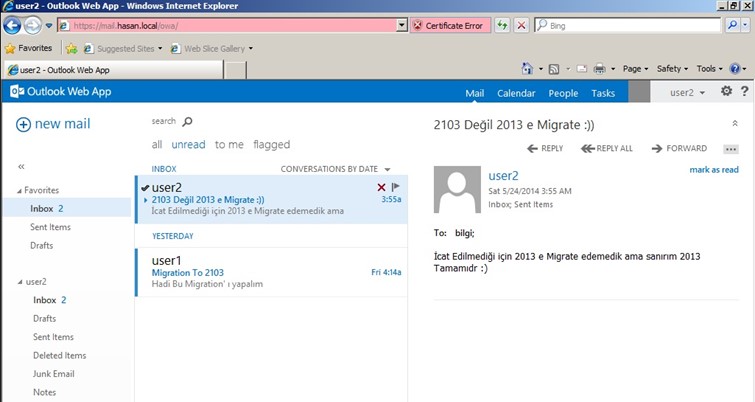This screenshot has height=402, width=755.
Task: Click the Certificate Error warning
Action: 450,26
